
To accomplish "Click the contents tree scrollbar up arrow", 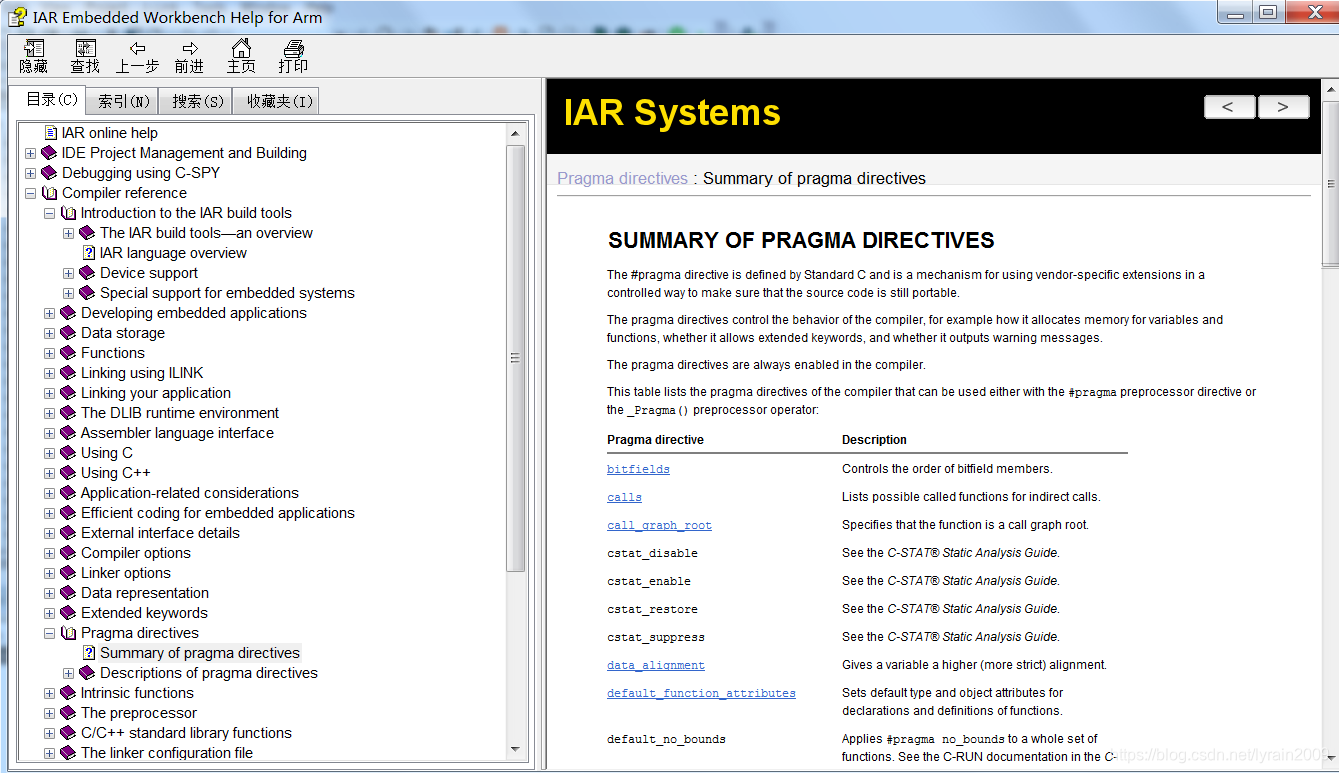I will click(x=516, y=133).
